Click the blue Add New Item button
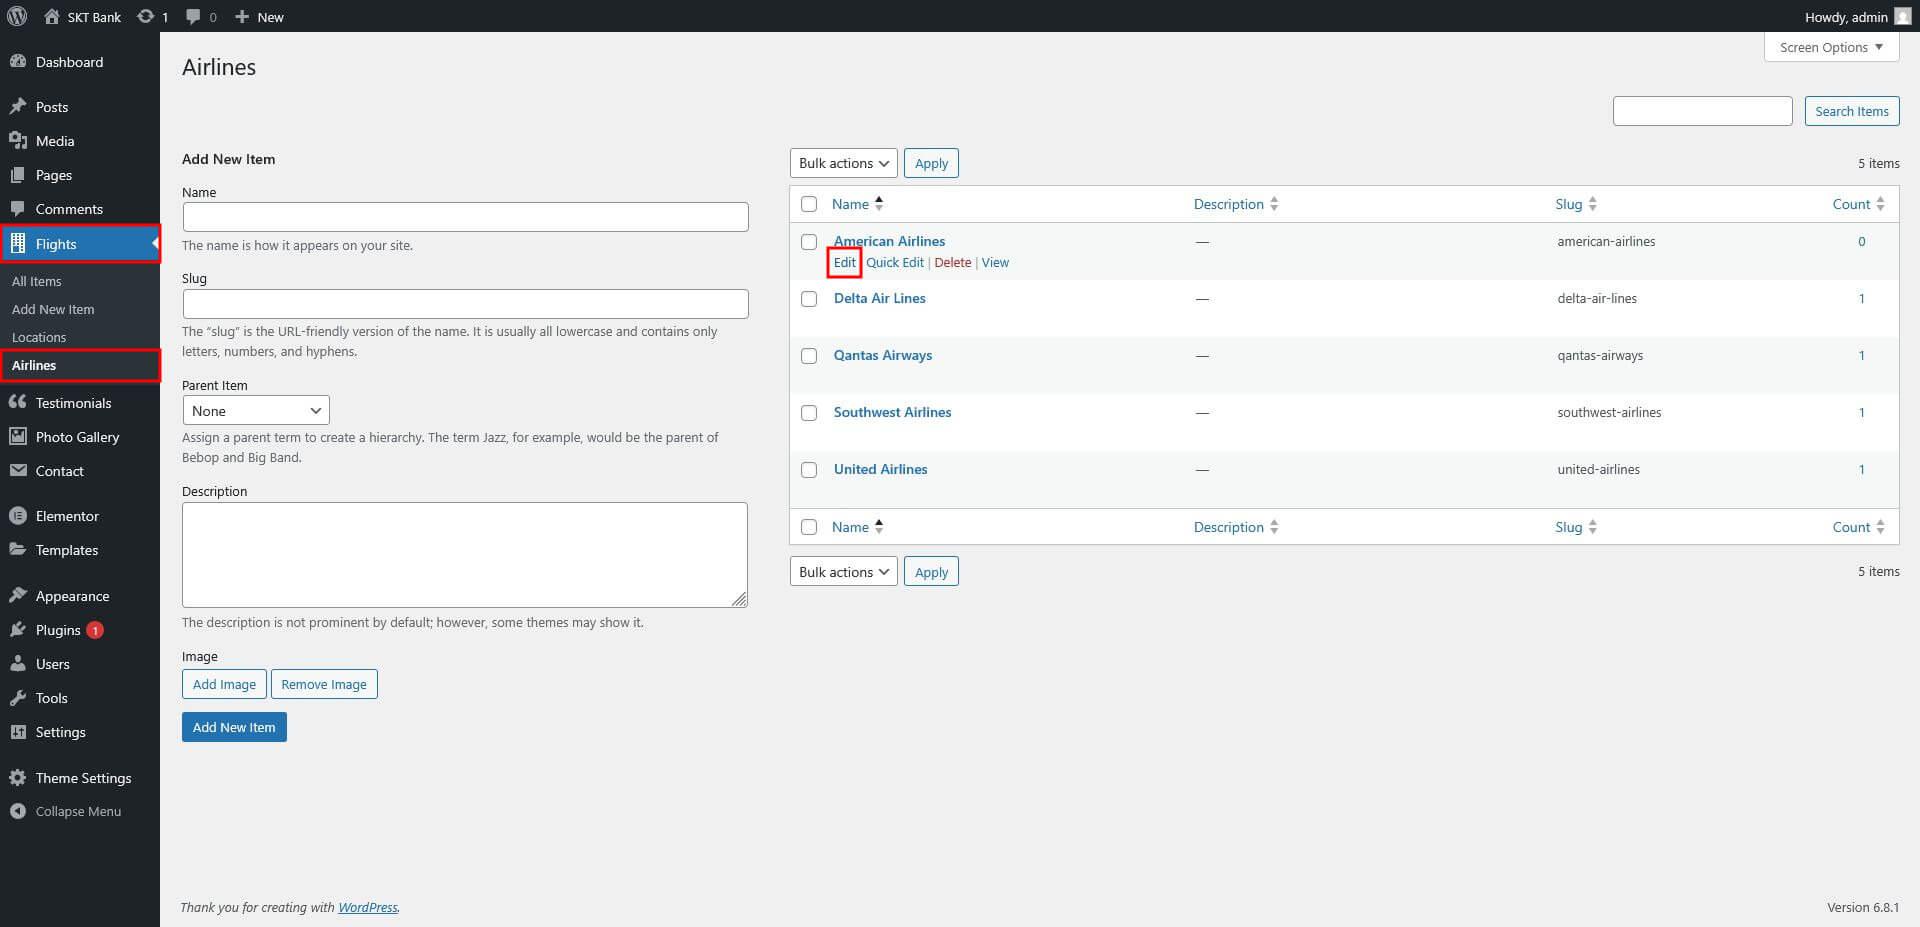The height and width of the screenshot is (927, 1920). (x=234, y=727)
